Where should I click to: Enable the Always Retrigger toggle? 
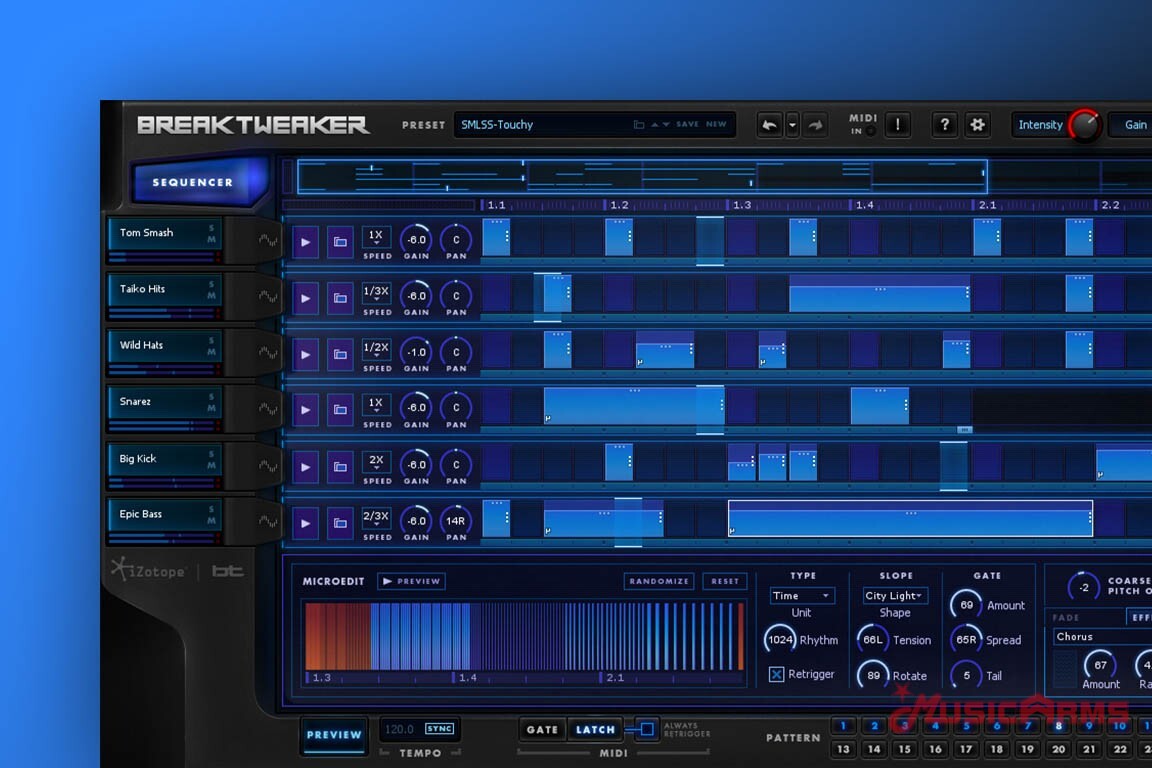(647, 730)
